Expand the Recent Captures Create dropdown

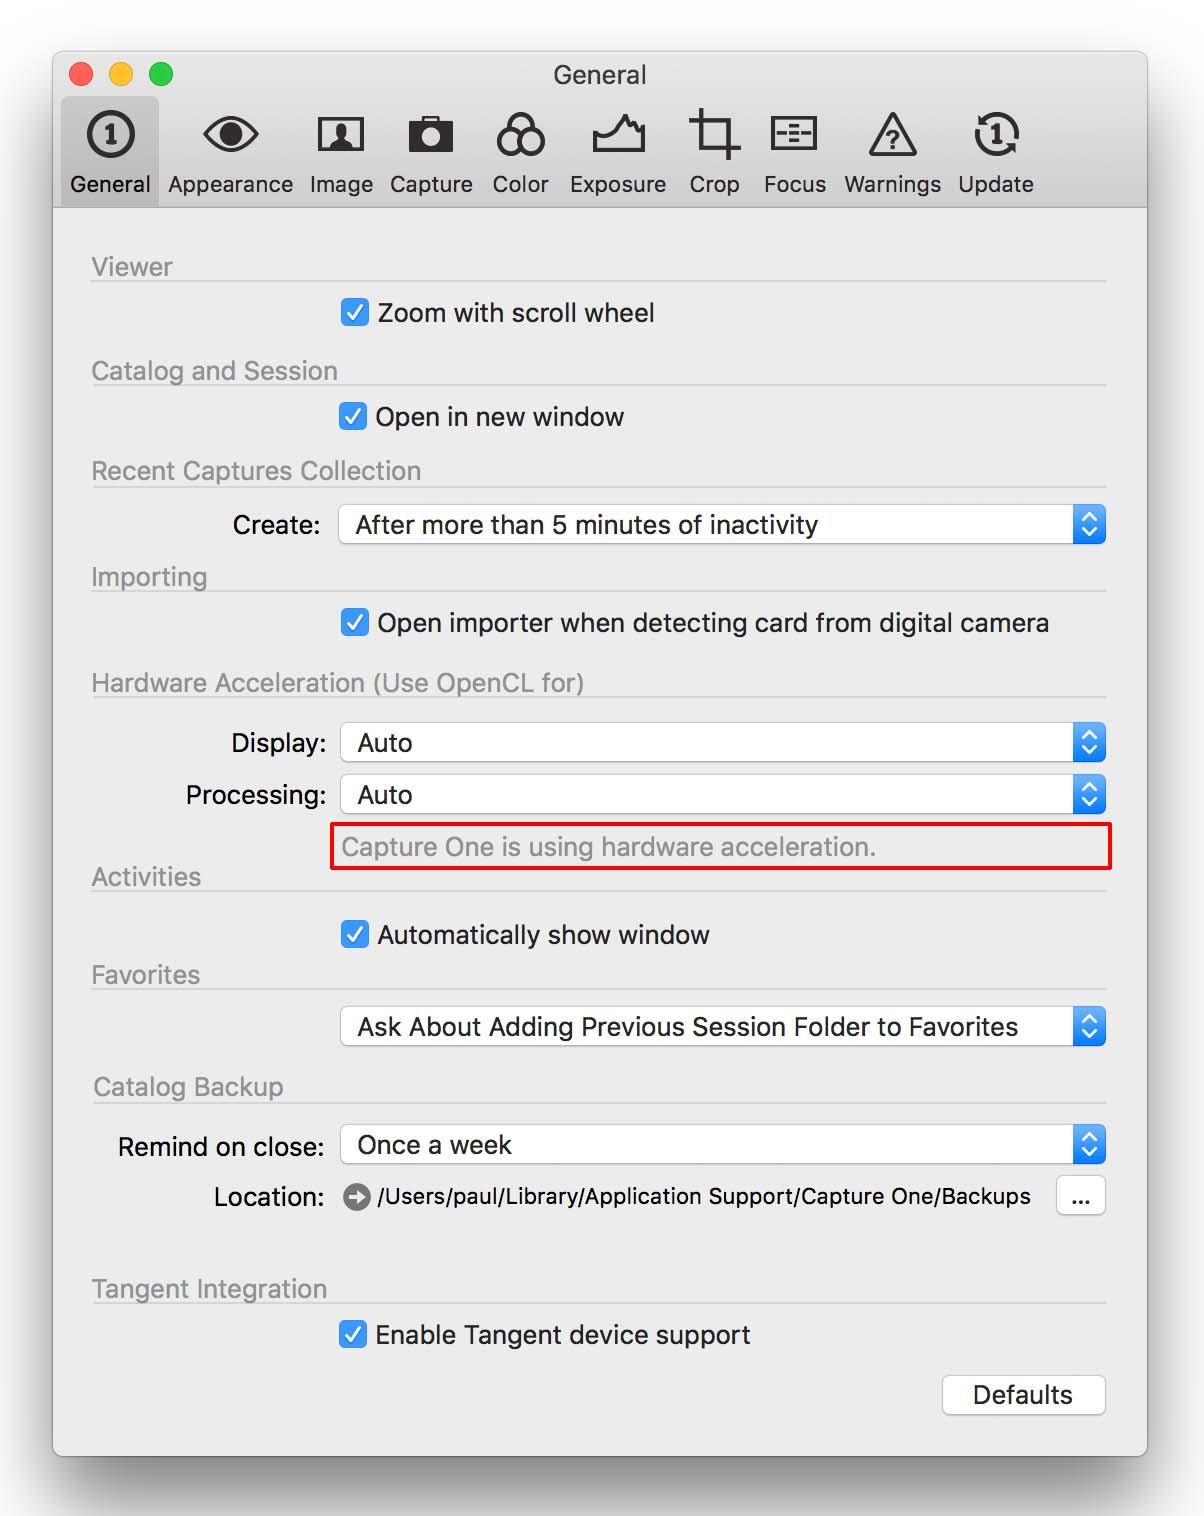[722, 524]
